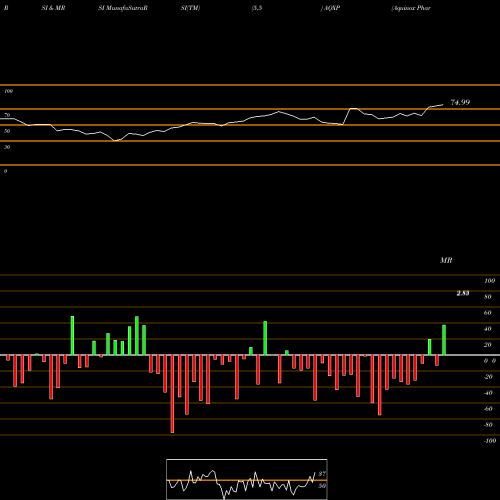Click the "100" label on the RSI axis
Image resolution: width=500 pixels, height=500 pixels.
click(8, 91)
